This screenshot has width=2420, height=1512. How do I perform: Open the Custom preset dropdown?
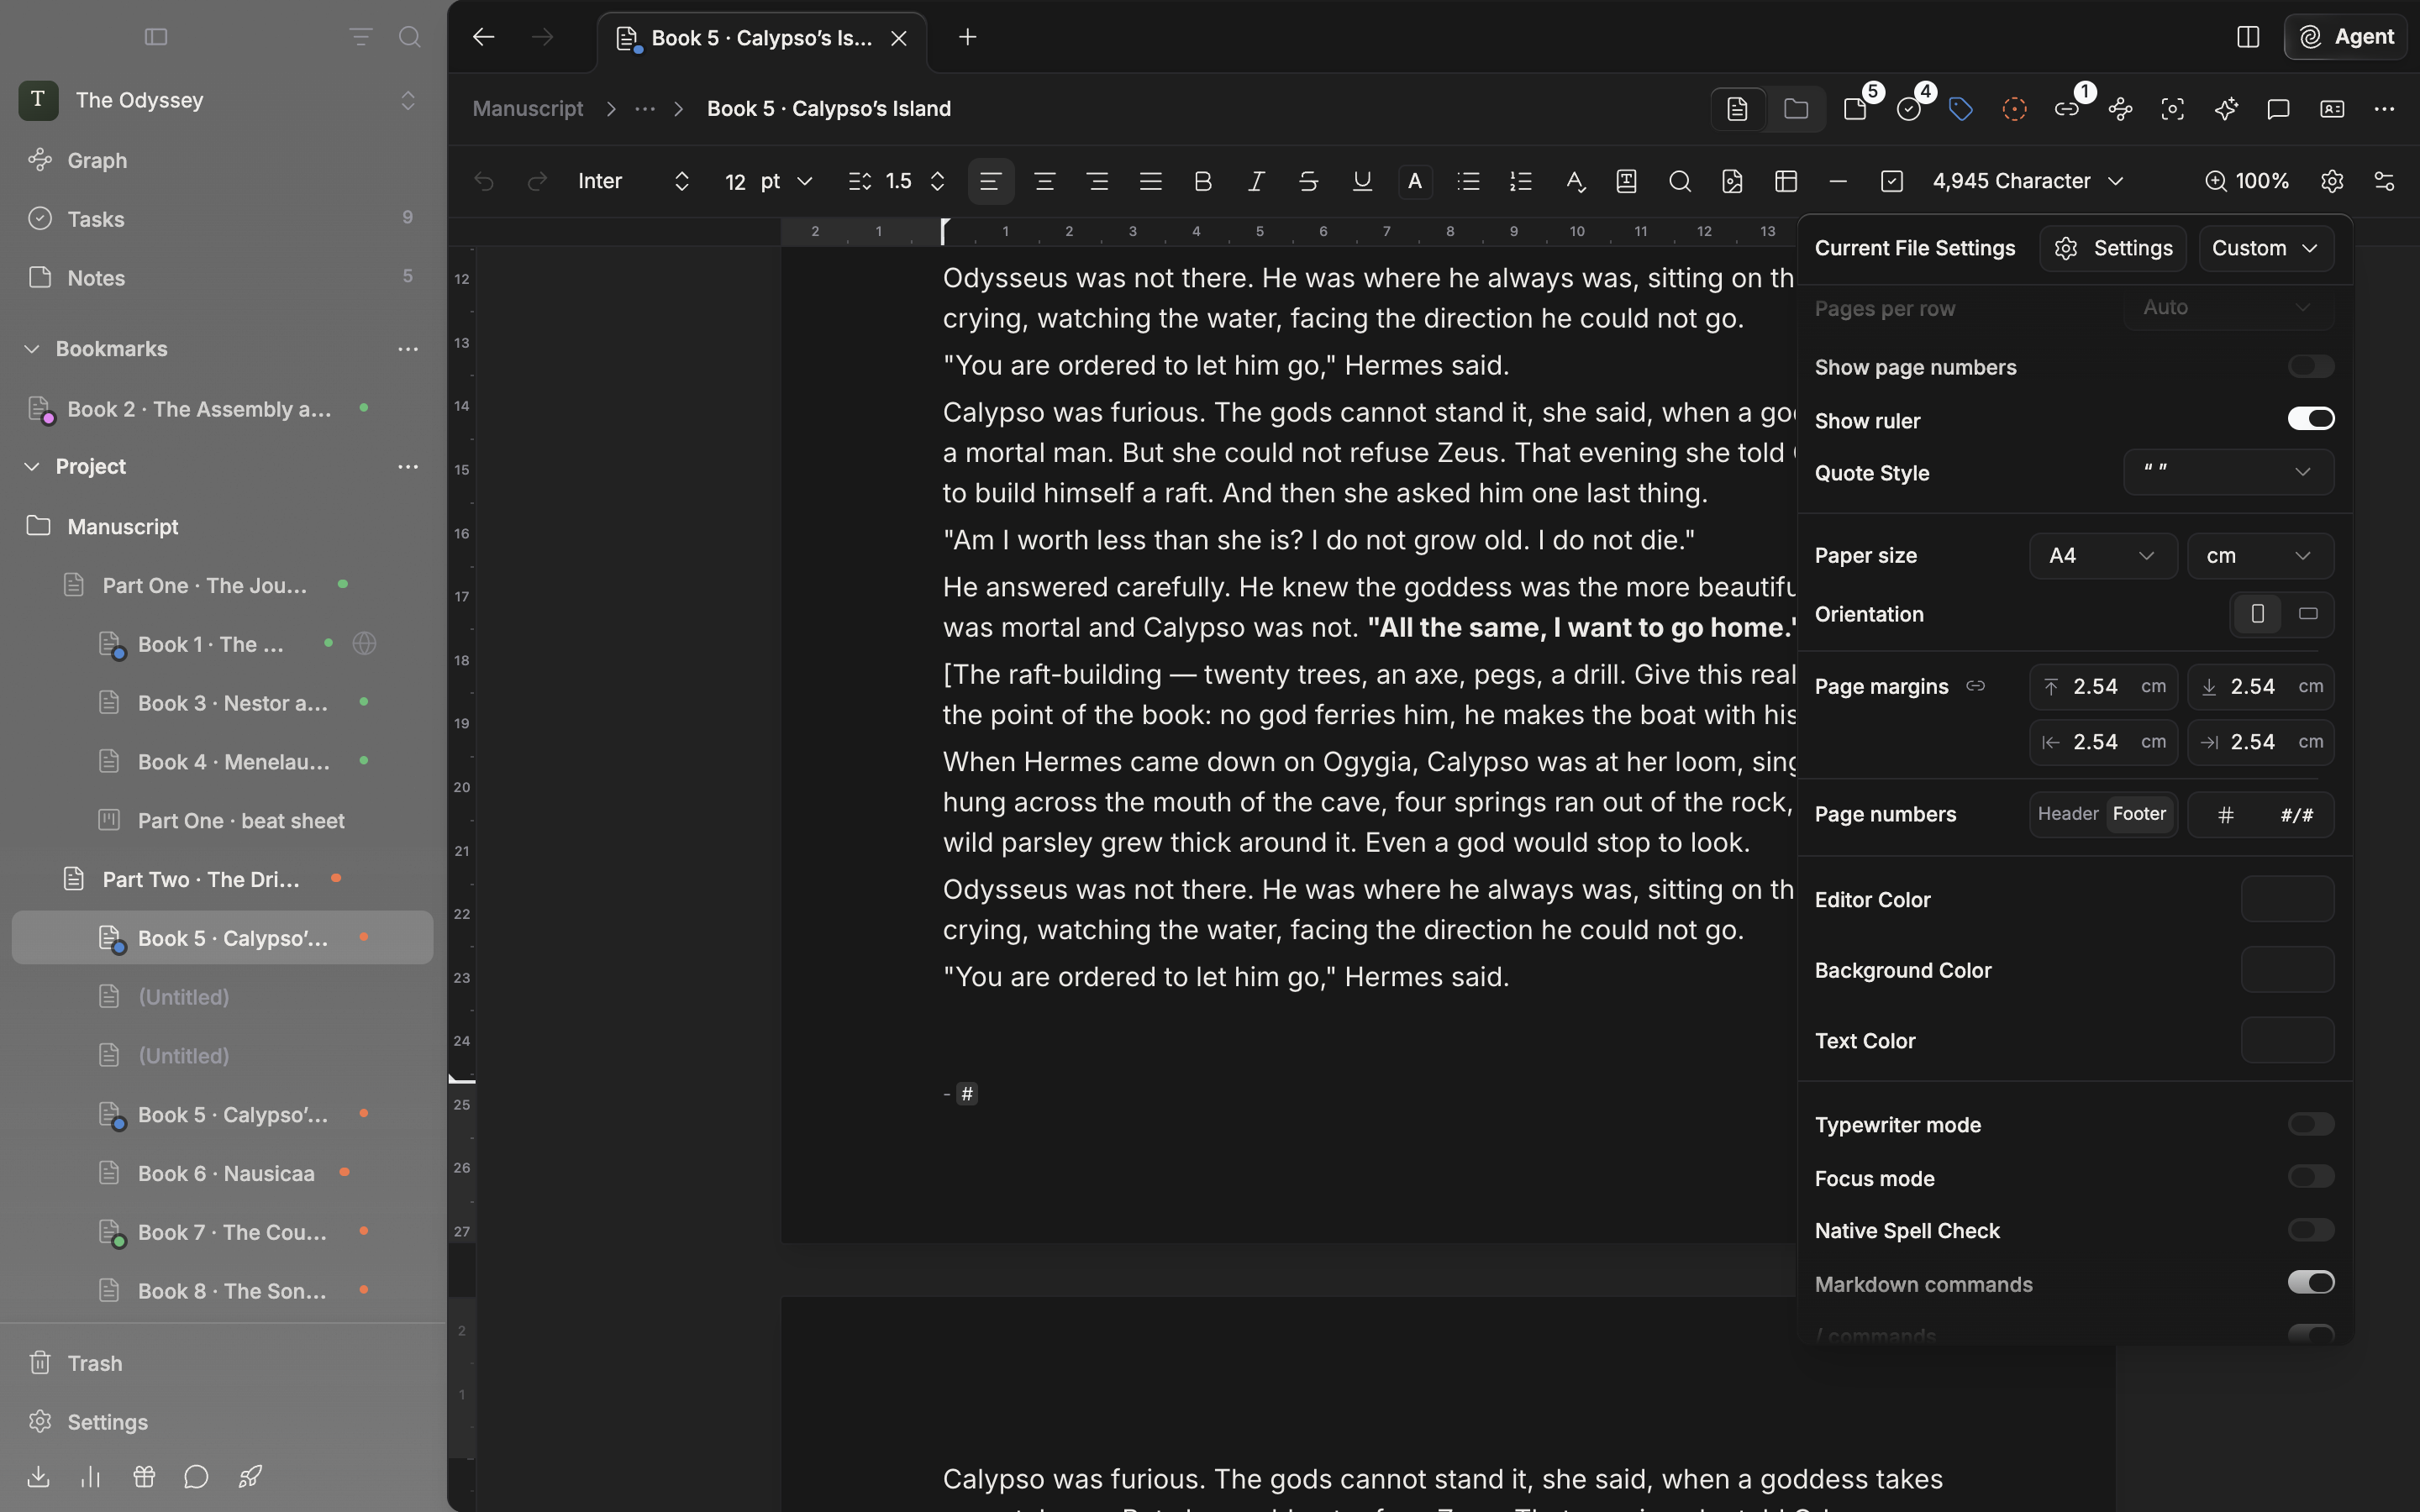[x=2266, y=248]
